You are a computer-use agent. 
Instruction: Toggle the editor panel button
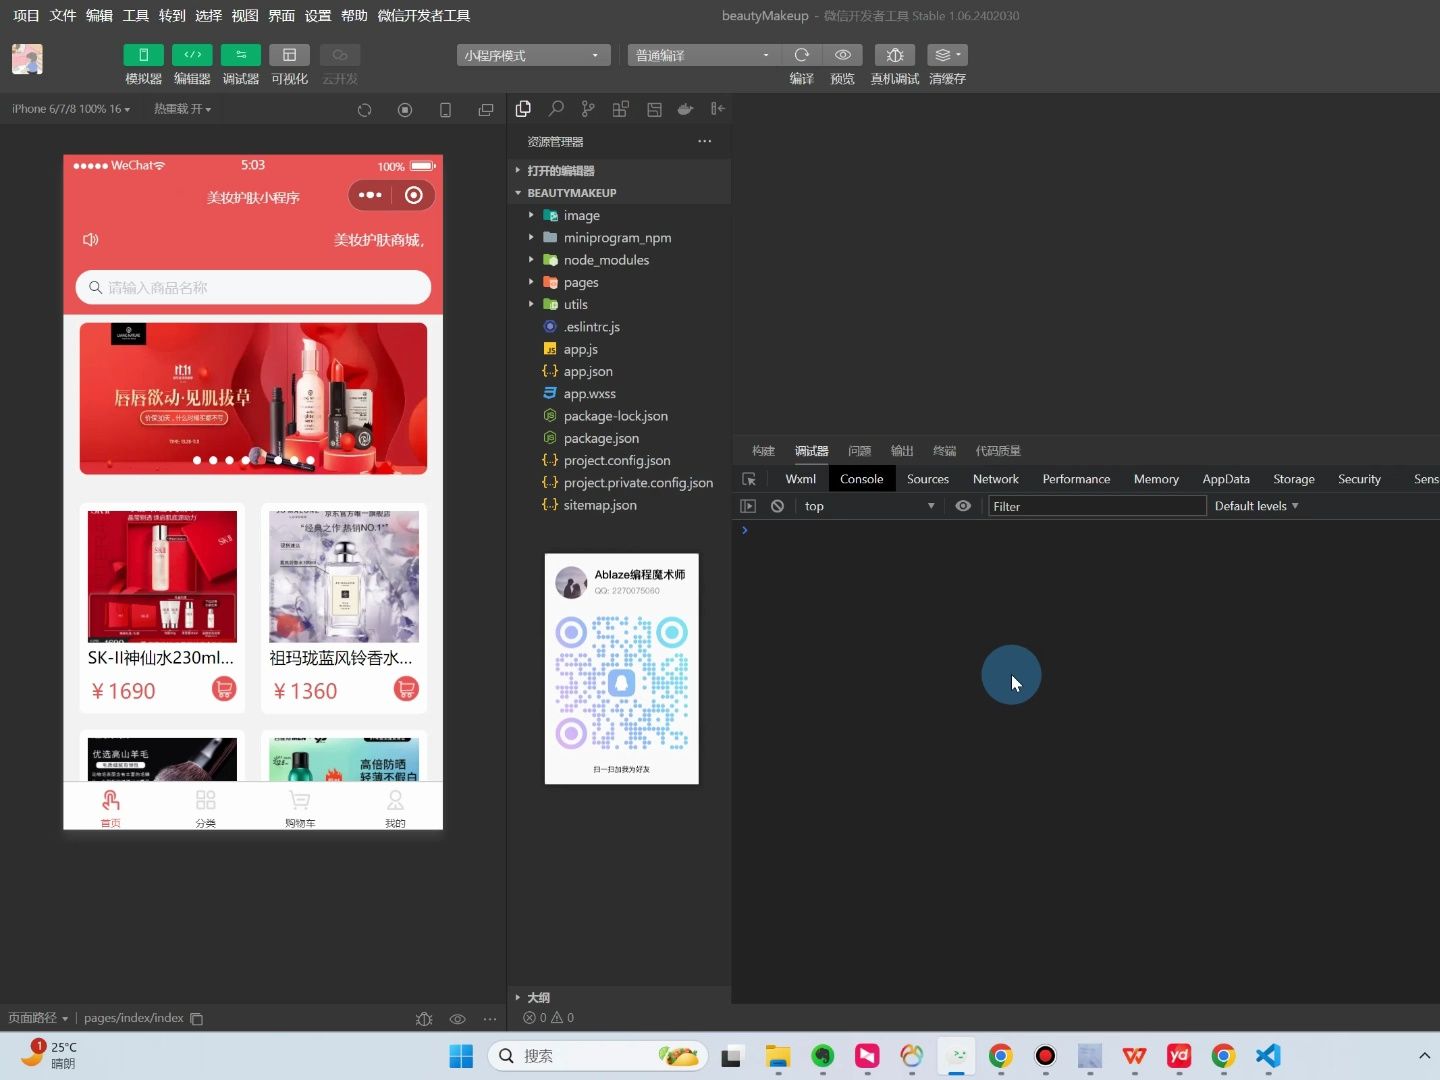point(192,55)
